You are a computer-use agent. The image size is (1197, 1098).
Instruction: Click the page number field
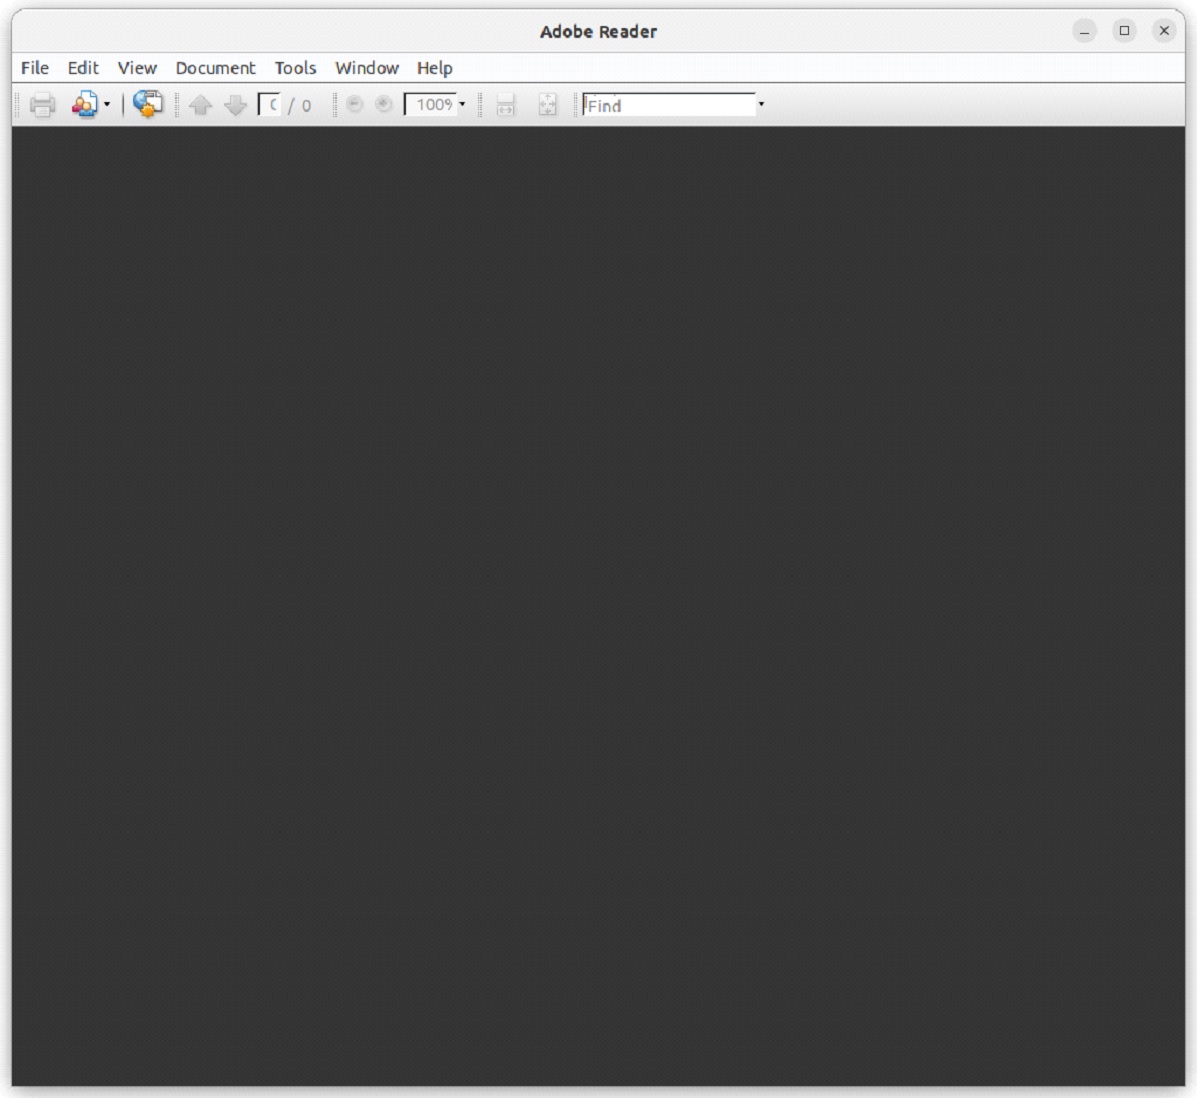(x=272, y=104)
